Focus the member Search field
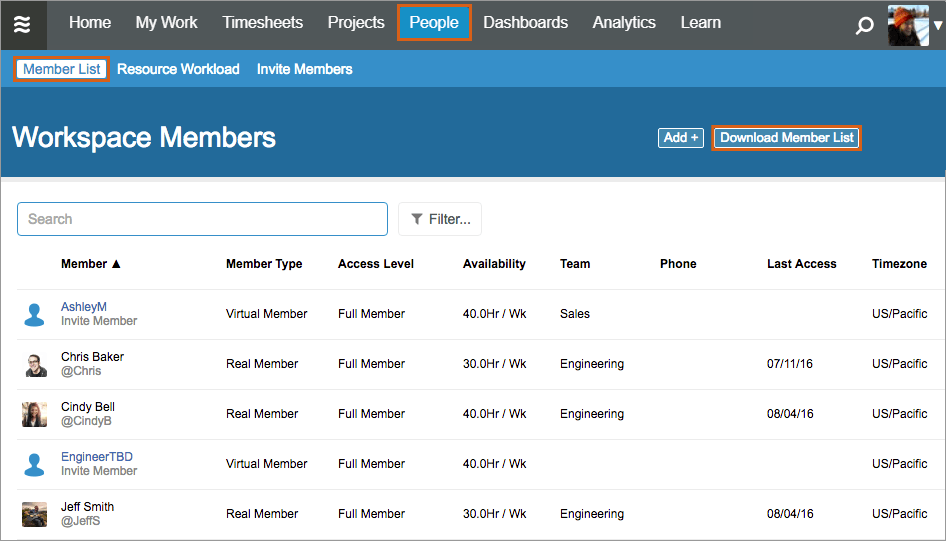The width and height of the screenshot is (946, 541). click(202, 219)
